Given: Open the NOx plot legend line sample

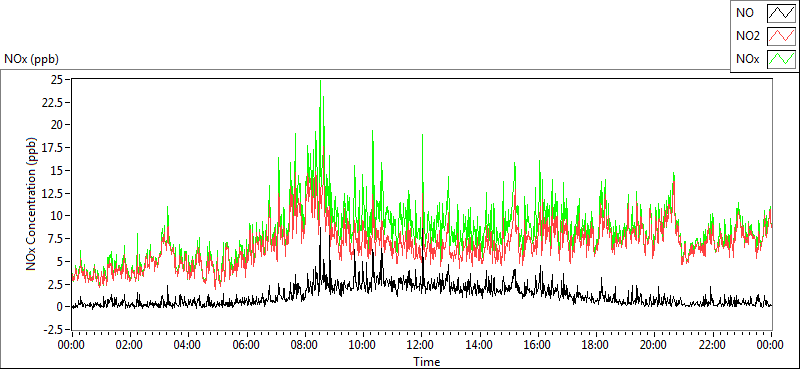Looking at the screenshot, I should click(781, 59).
